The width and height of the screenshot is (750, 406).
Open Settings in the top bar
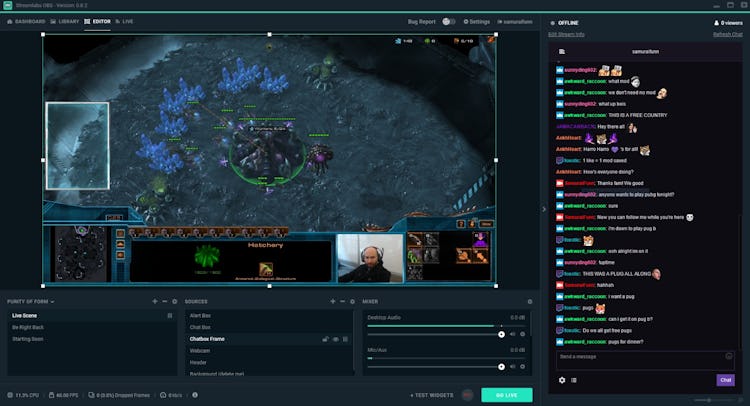(477, 22)
